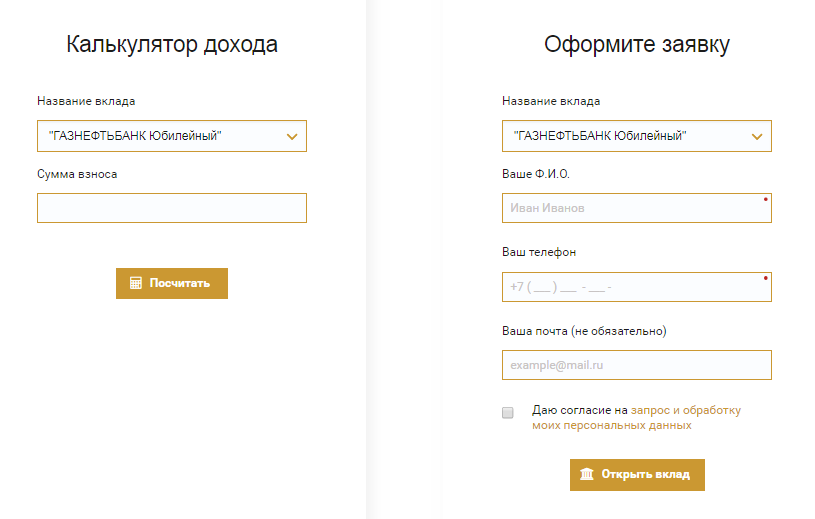
Task: Tick the personal data consent checkbox
Action: click(508, 412)
